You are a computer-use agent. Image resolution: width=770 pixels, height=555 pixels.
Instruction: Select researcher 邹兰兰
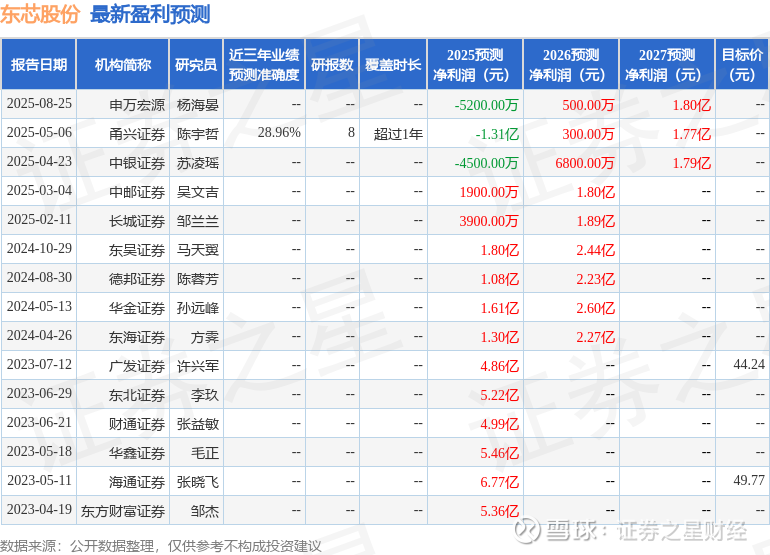197,221
